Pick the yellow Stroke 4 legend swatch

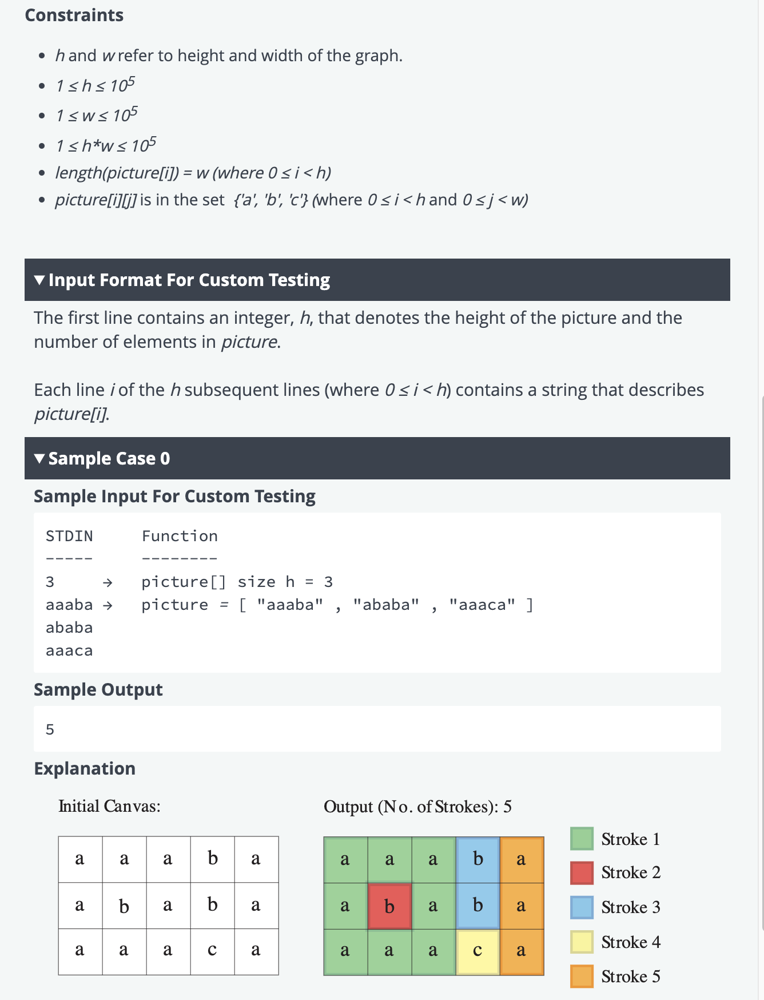pos(582,942)
